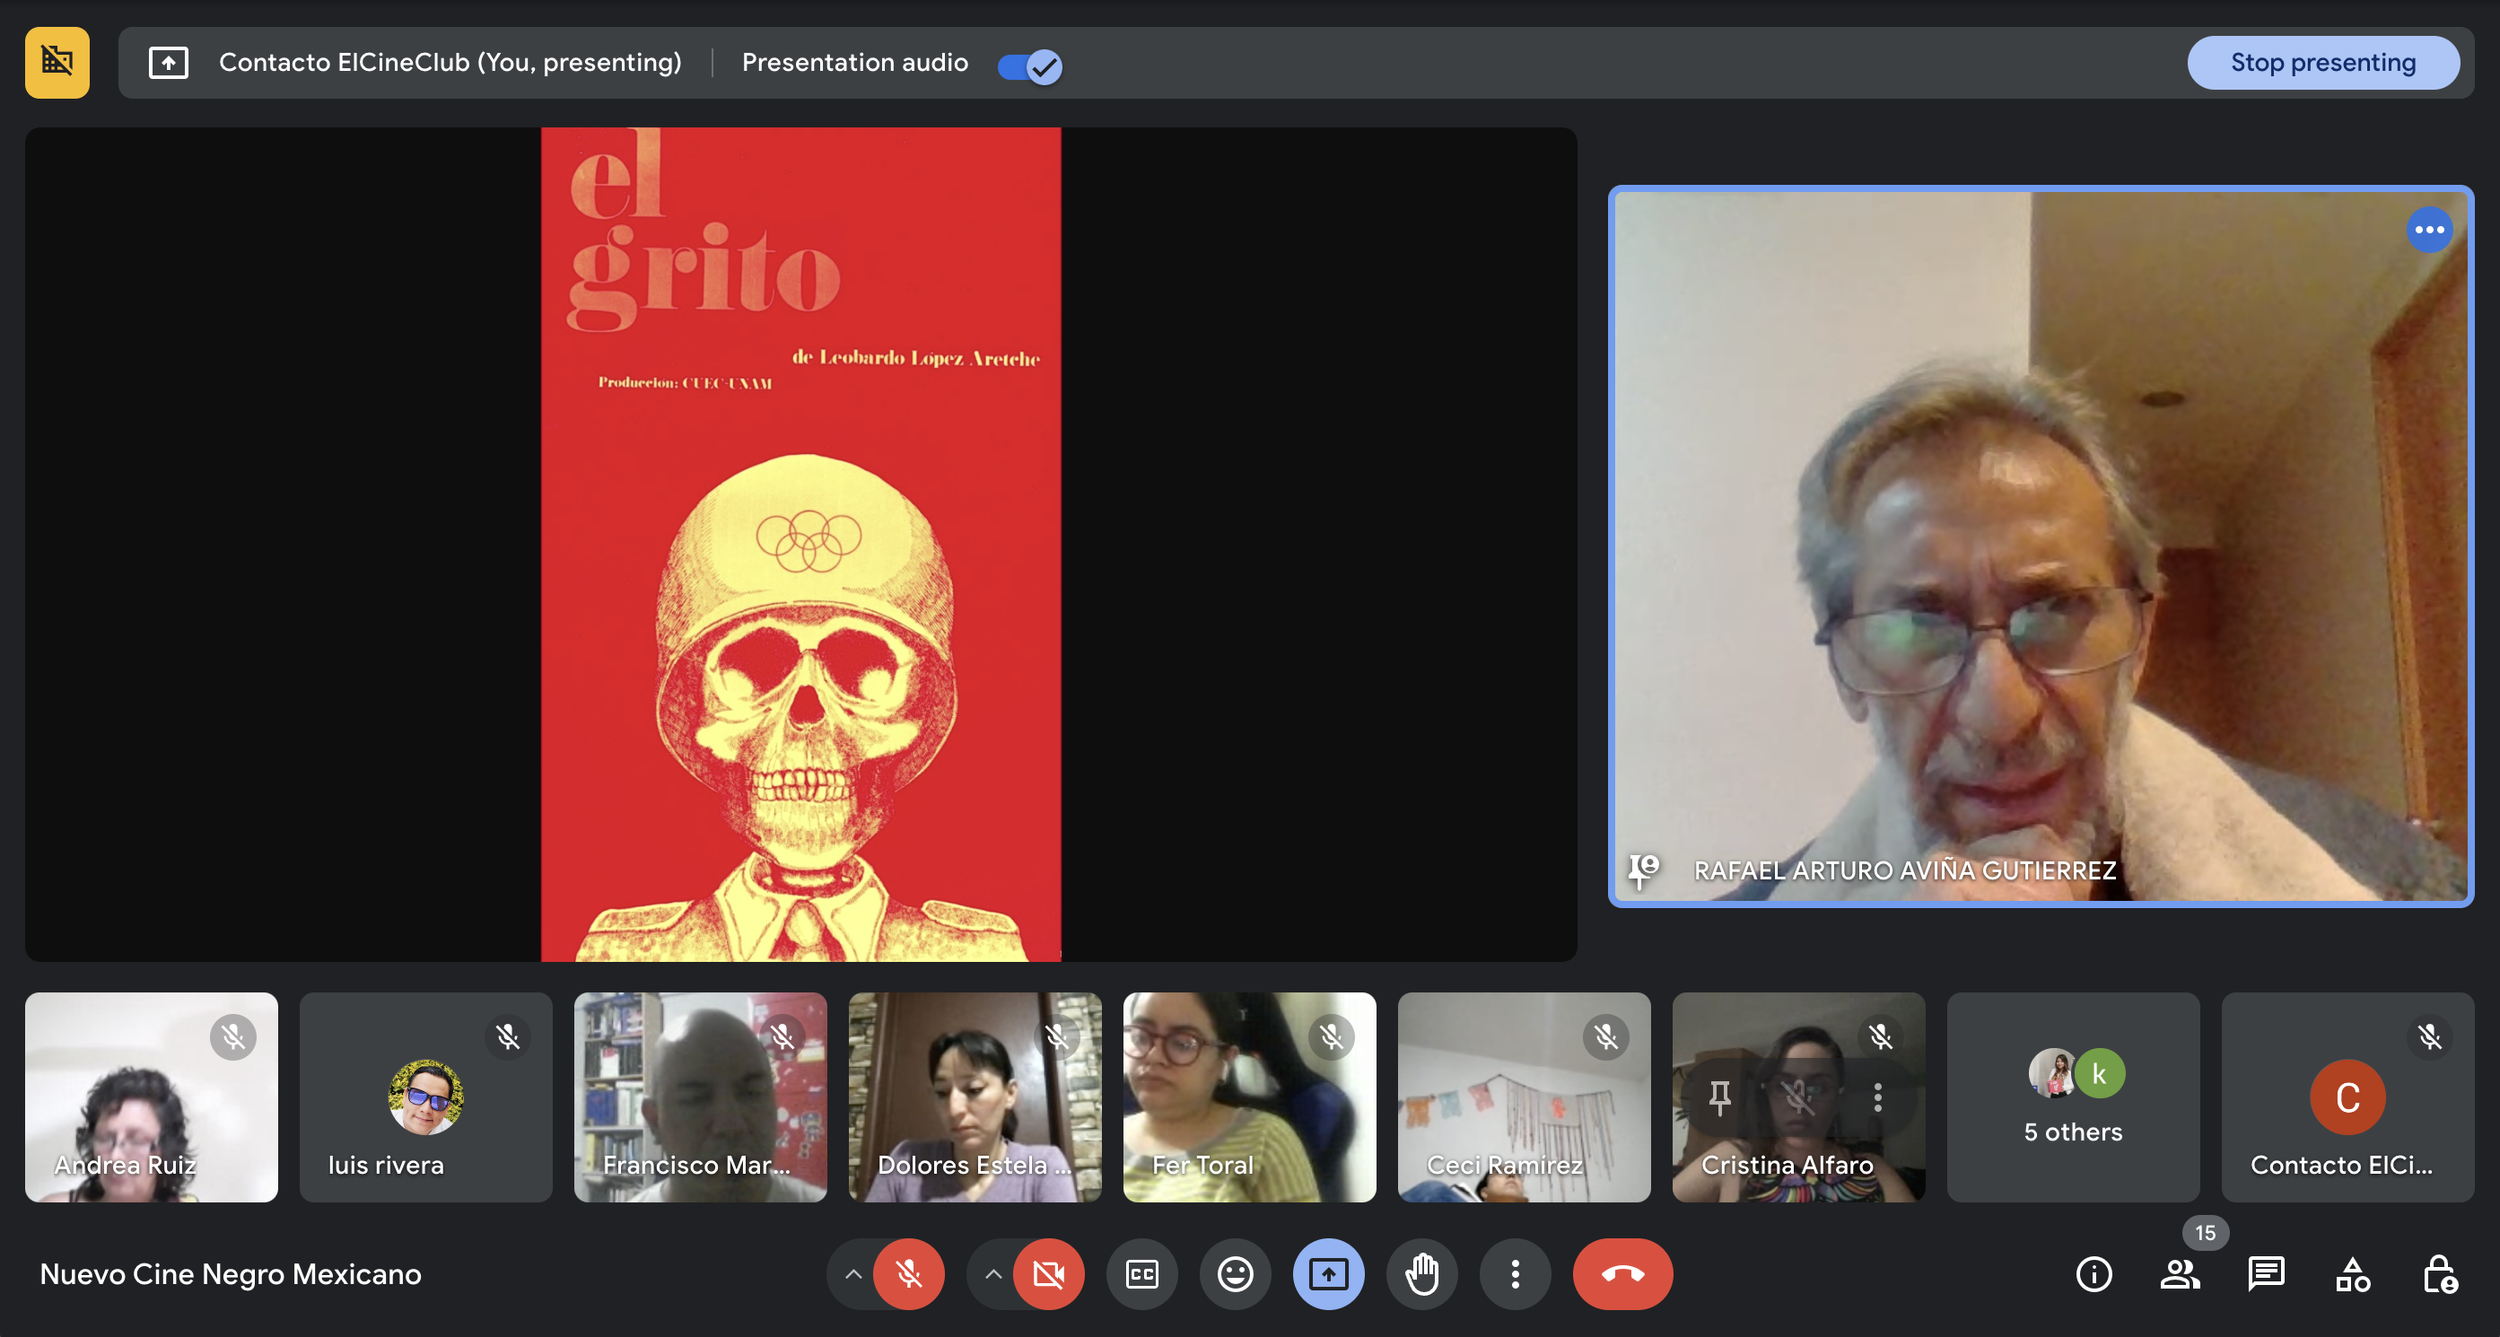Leave the call with red hangup button

tap(1622, 1274)
